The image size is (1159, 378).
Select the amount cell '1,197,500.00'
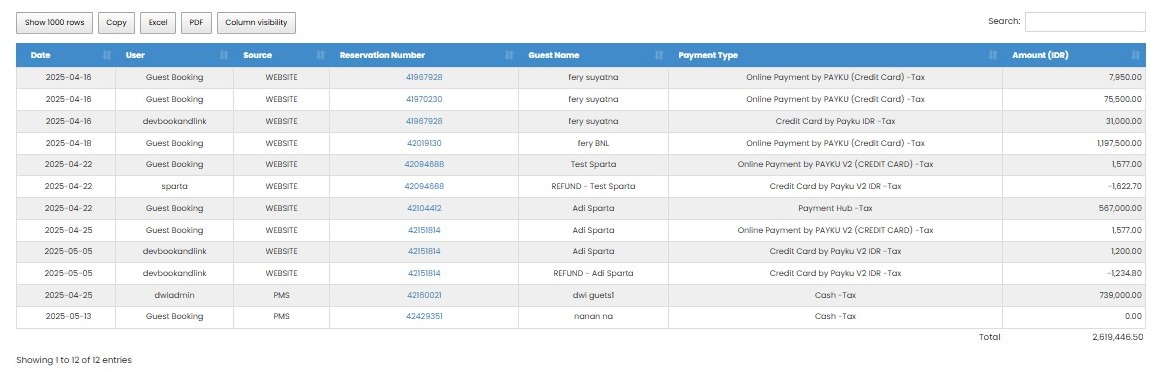pyautogui.click(x=1074, y=143)
